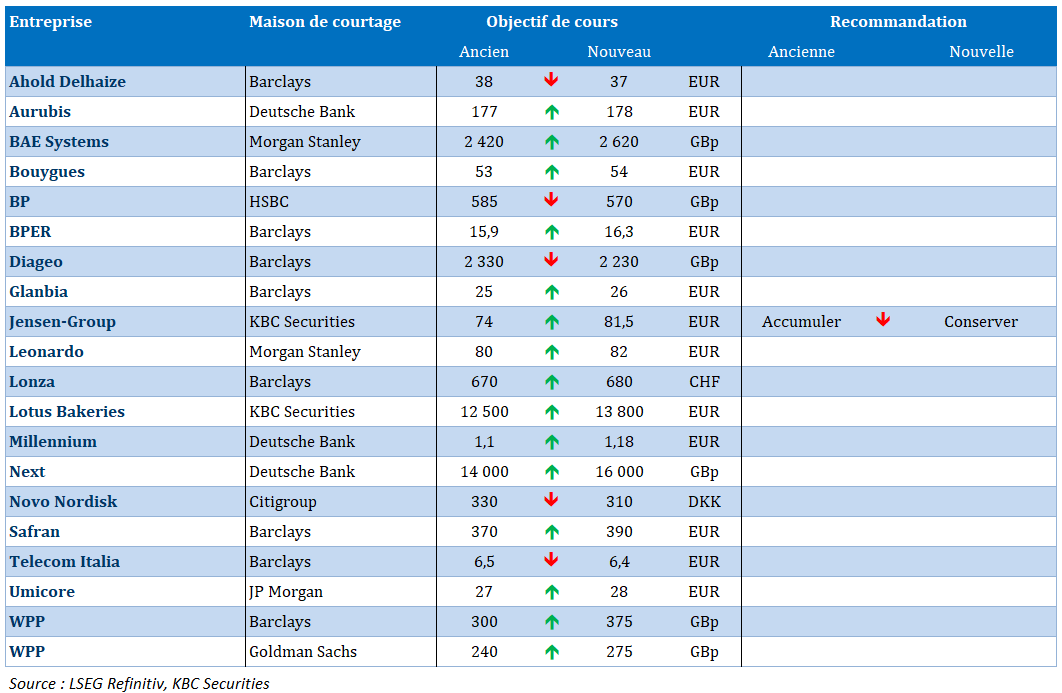
Task: Click the Conserver new recommendation
Action: click(x=981, y=322)
